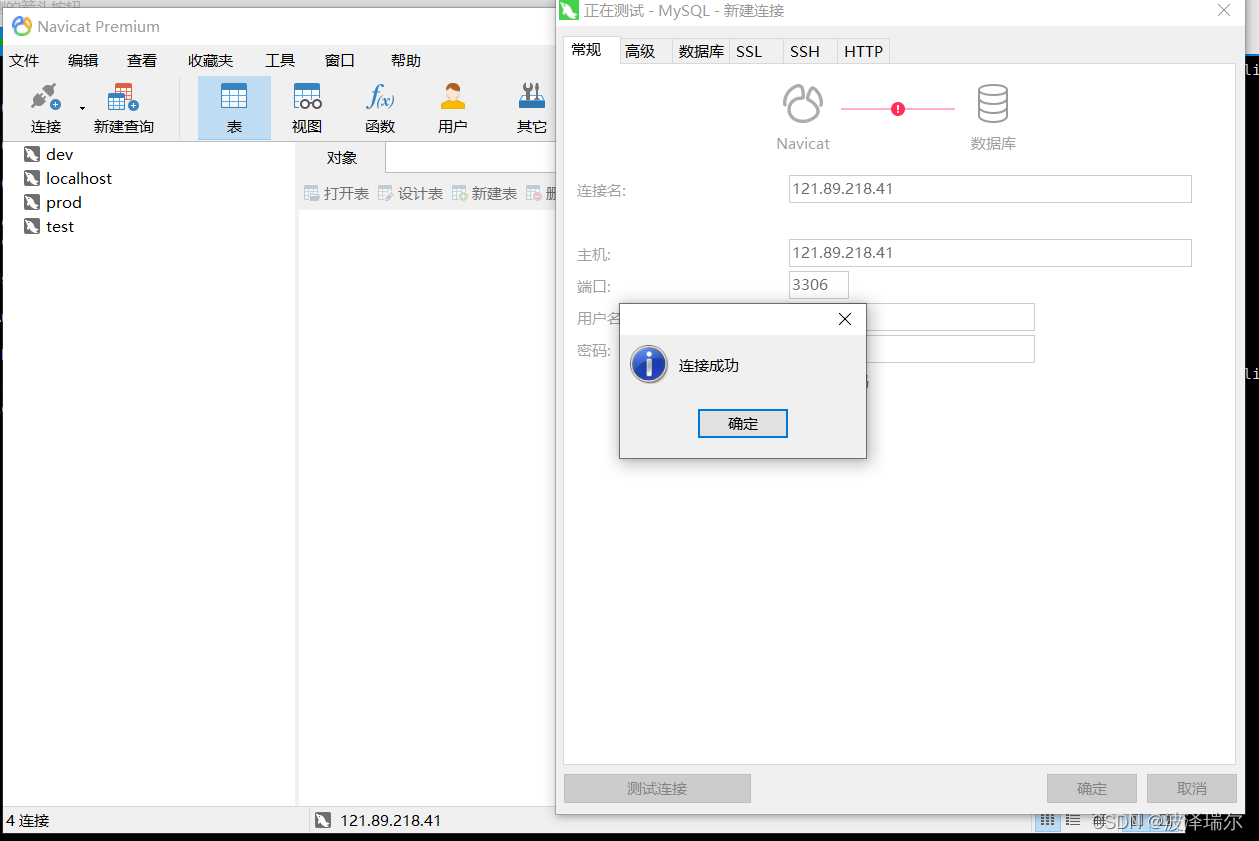Click the 密码 (Password) input field
The width and height of the screenshot is (1259, 841).
click(950, 349)
